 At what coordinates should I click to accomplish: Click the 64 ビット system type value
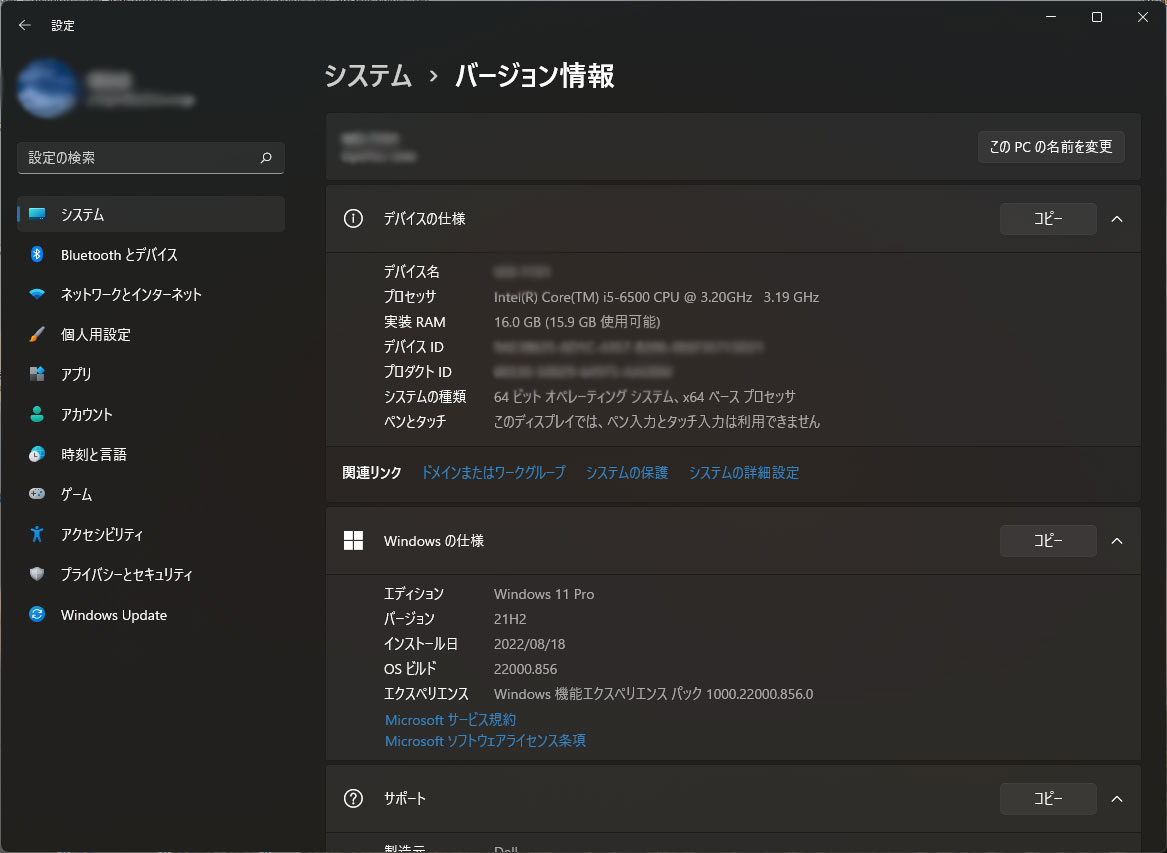tap(645, 397)
